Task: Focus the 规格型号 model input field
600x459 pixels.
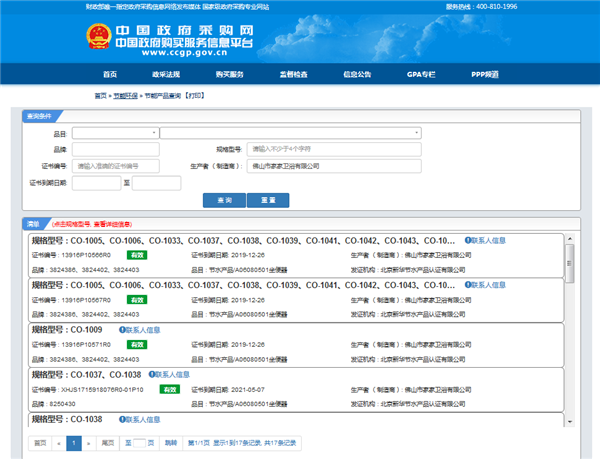Action: [x=334, y=149]
